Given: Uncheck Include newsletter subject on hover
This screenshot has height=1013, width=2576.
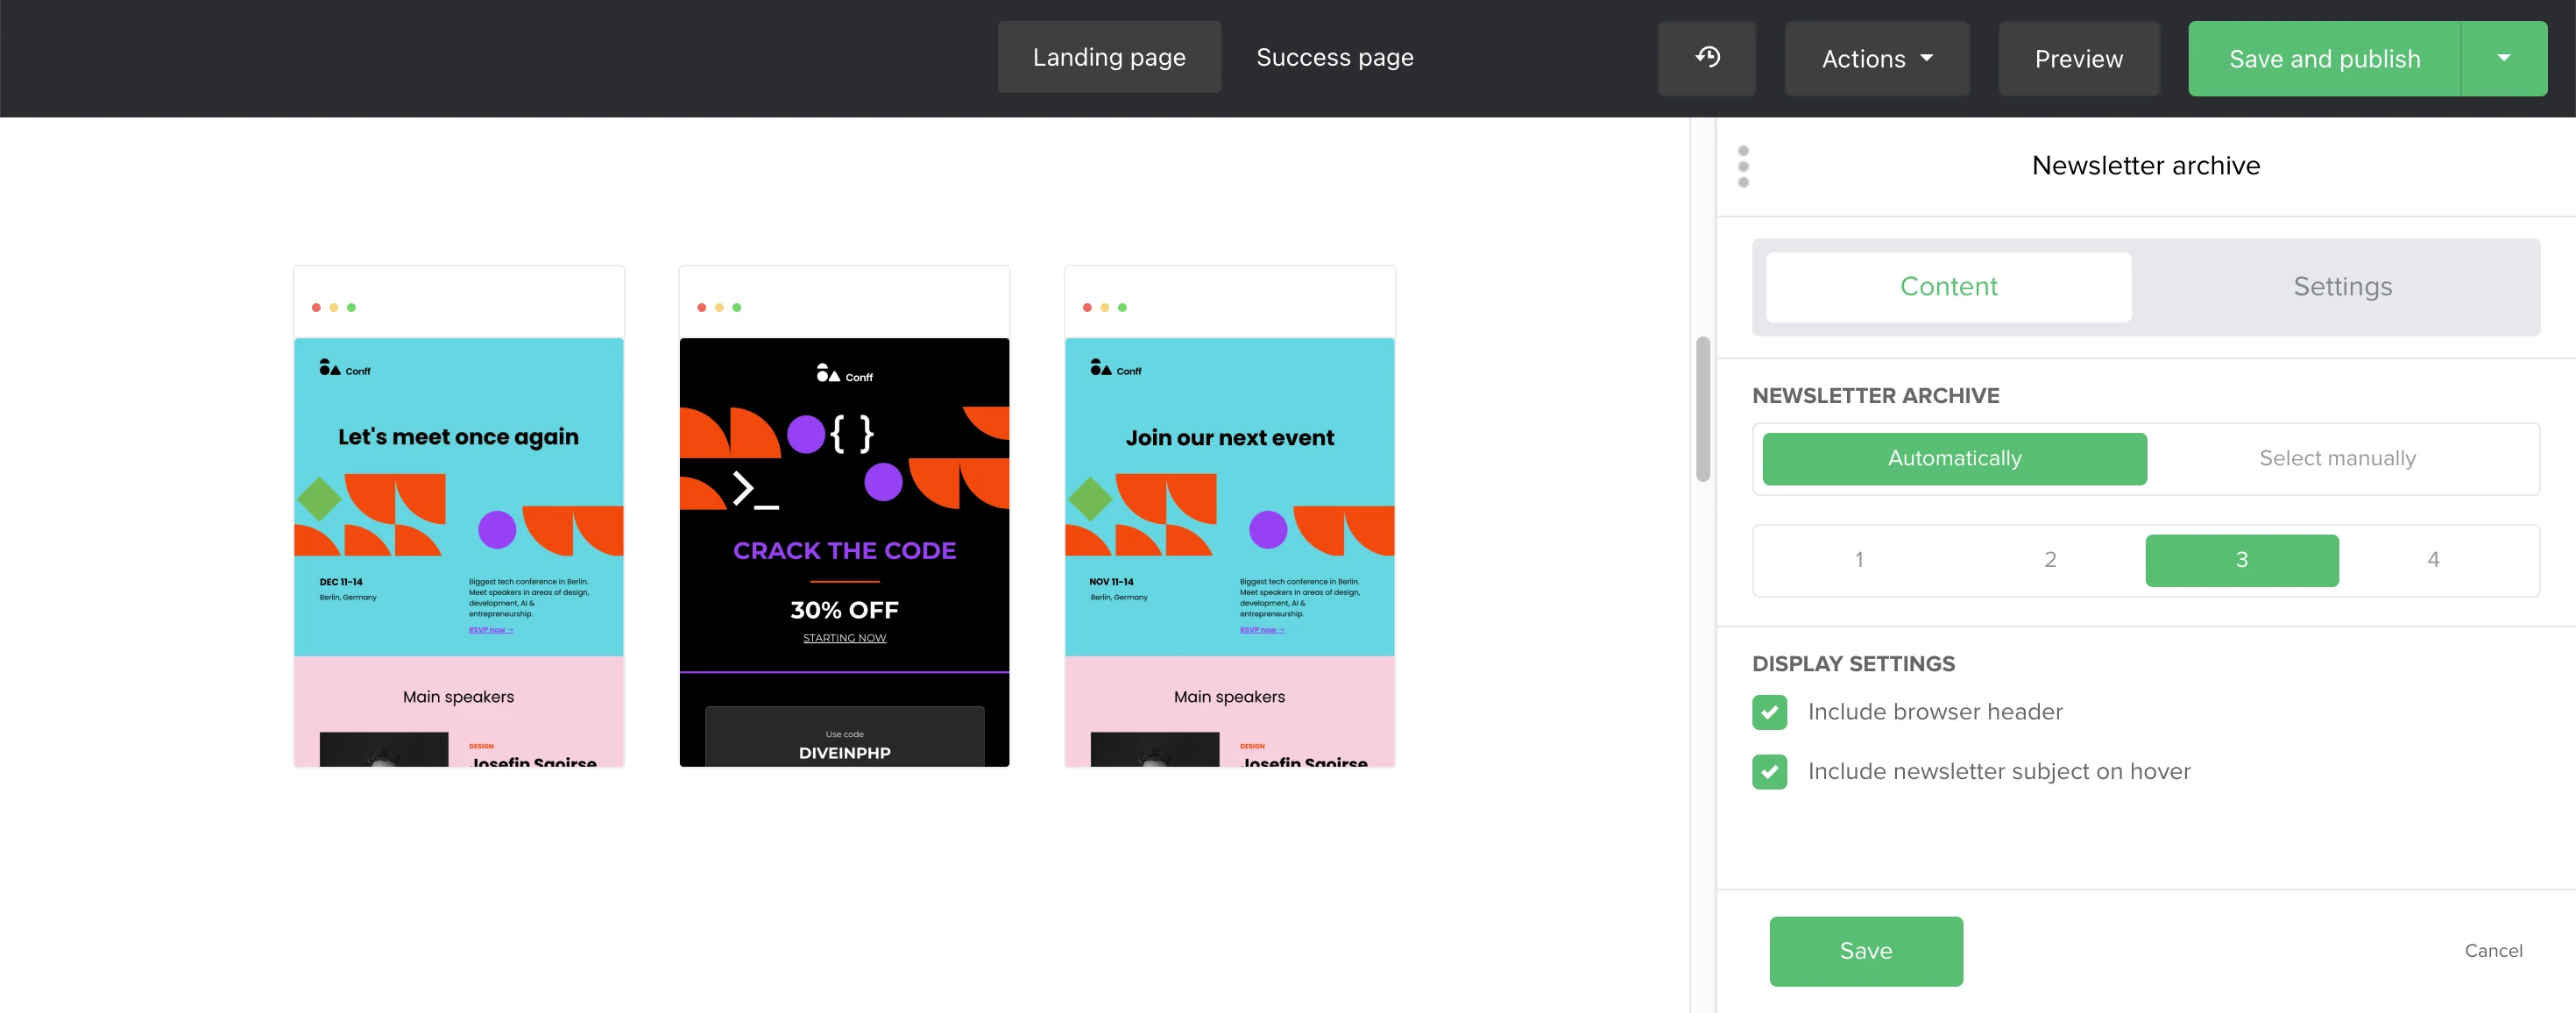Looking at the screenshot, I should coord(1769,772).
